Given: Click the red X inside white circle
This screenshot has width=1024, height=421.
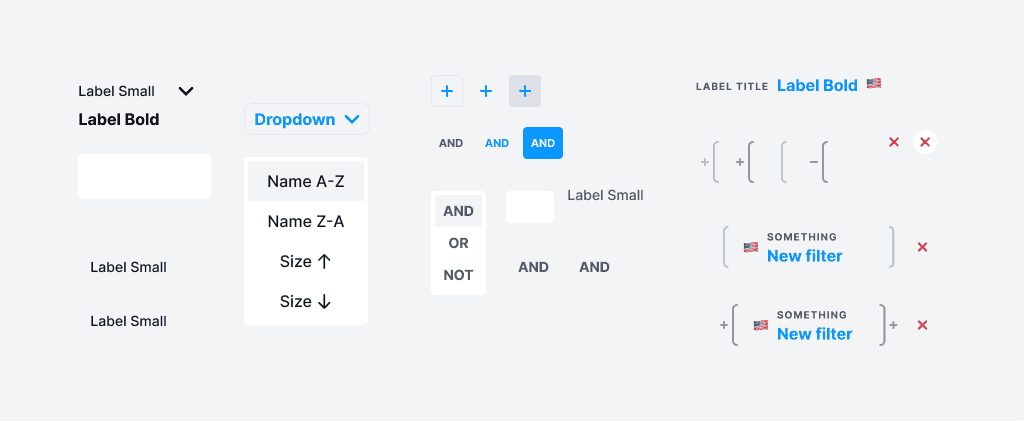Looking at the screenshot, I should coord(925,142).
